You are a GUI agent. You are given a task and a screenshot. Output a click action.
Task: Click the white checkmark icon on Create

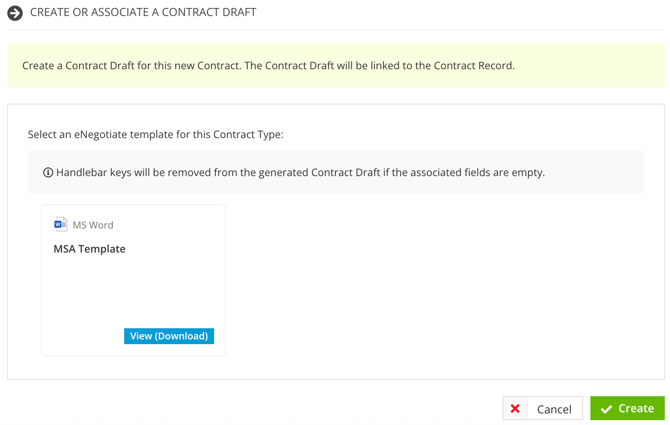606,409
